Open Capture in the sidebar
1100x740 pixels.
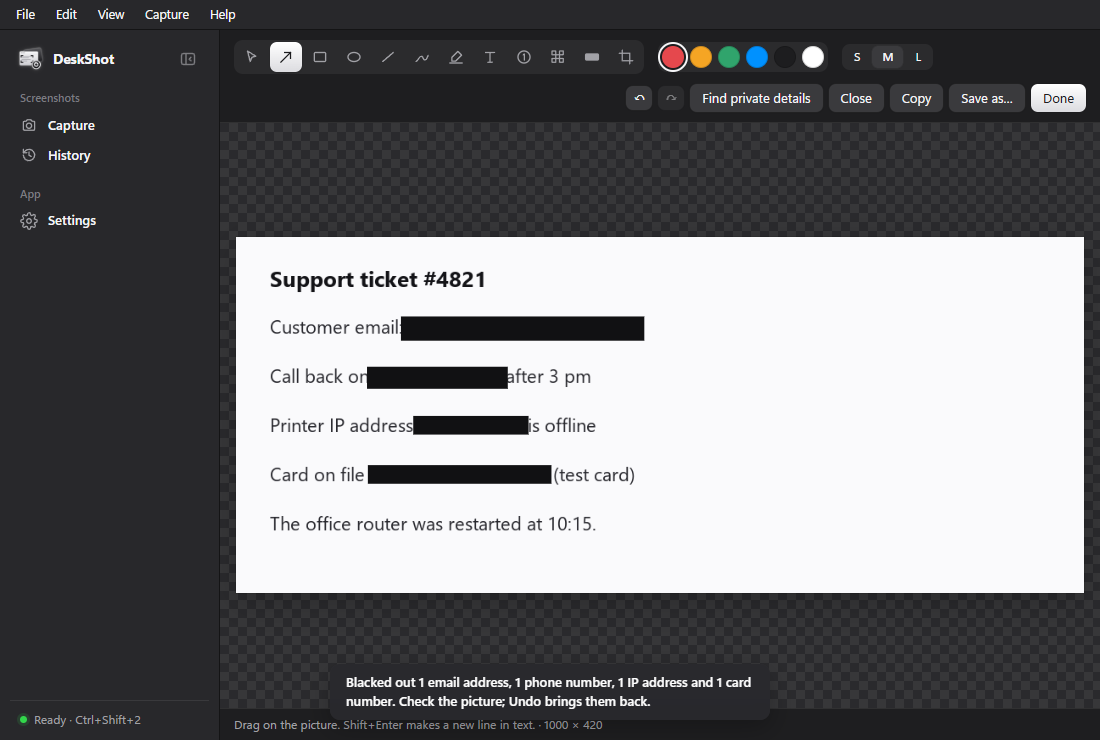[x=110, y=126]
